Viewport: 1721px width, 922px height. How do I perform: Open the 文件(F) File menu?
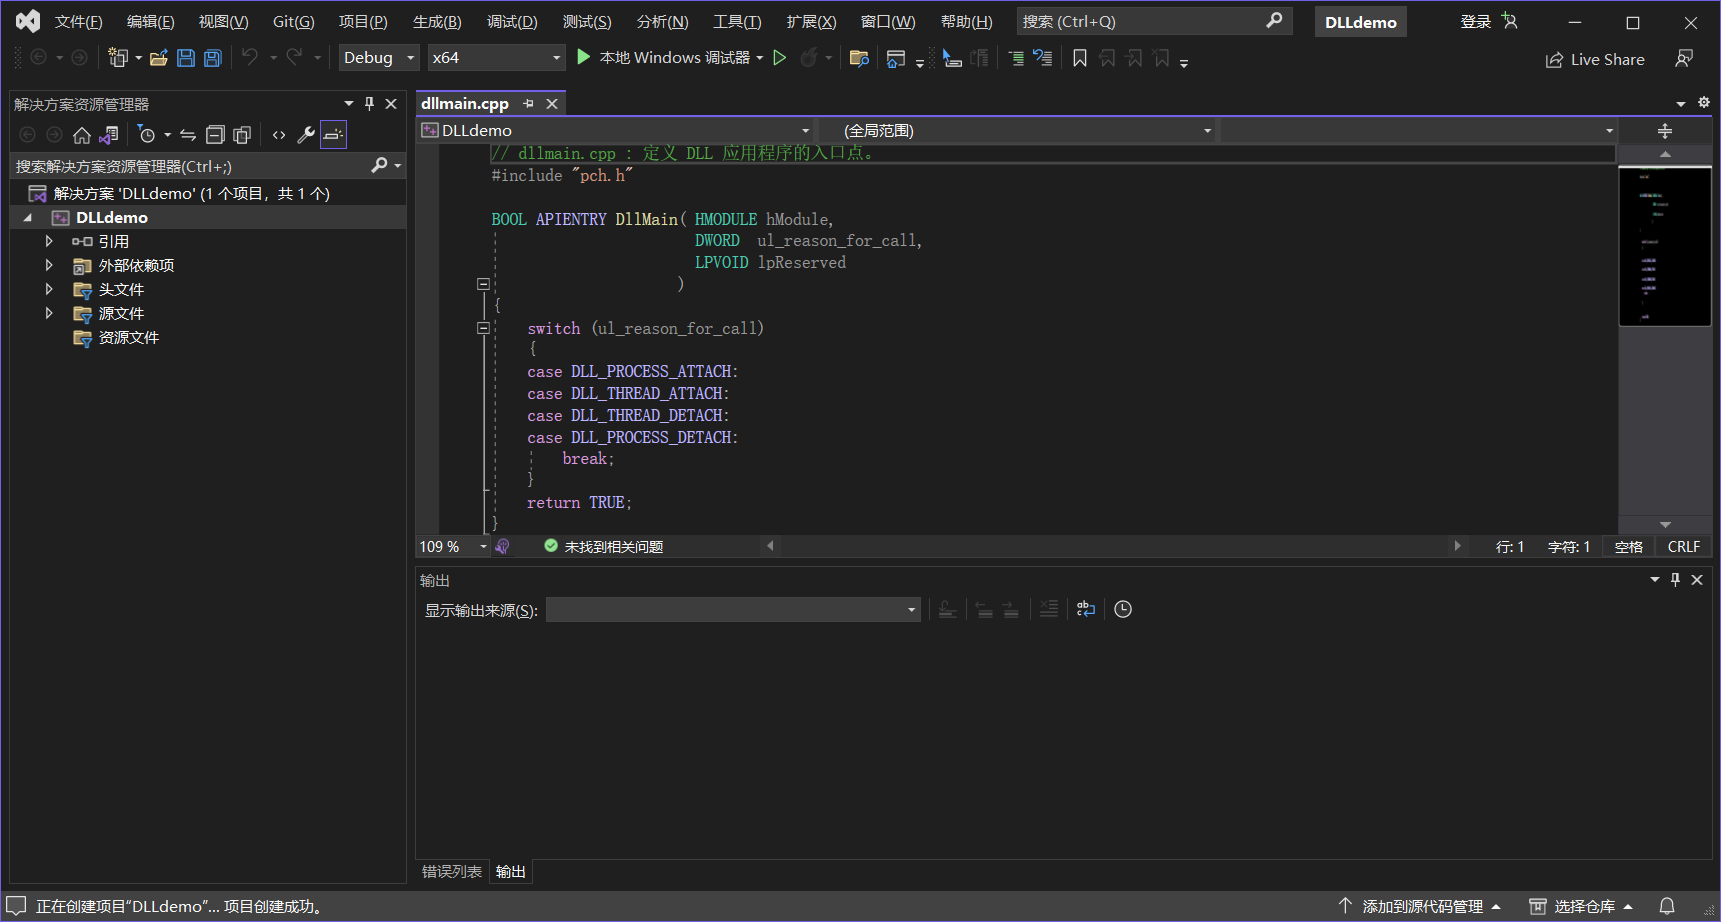(x=78, y=22)
